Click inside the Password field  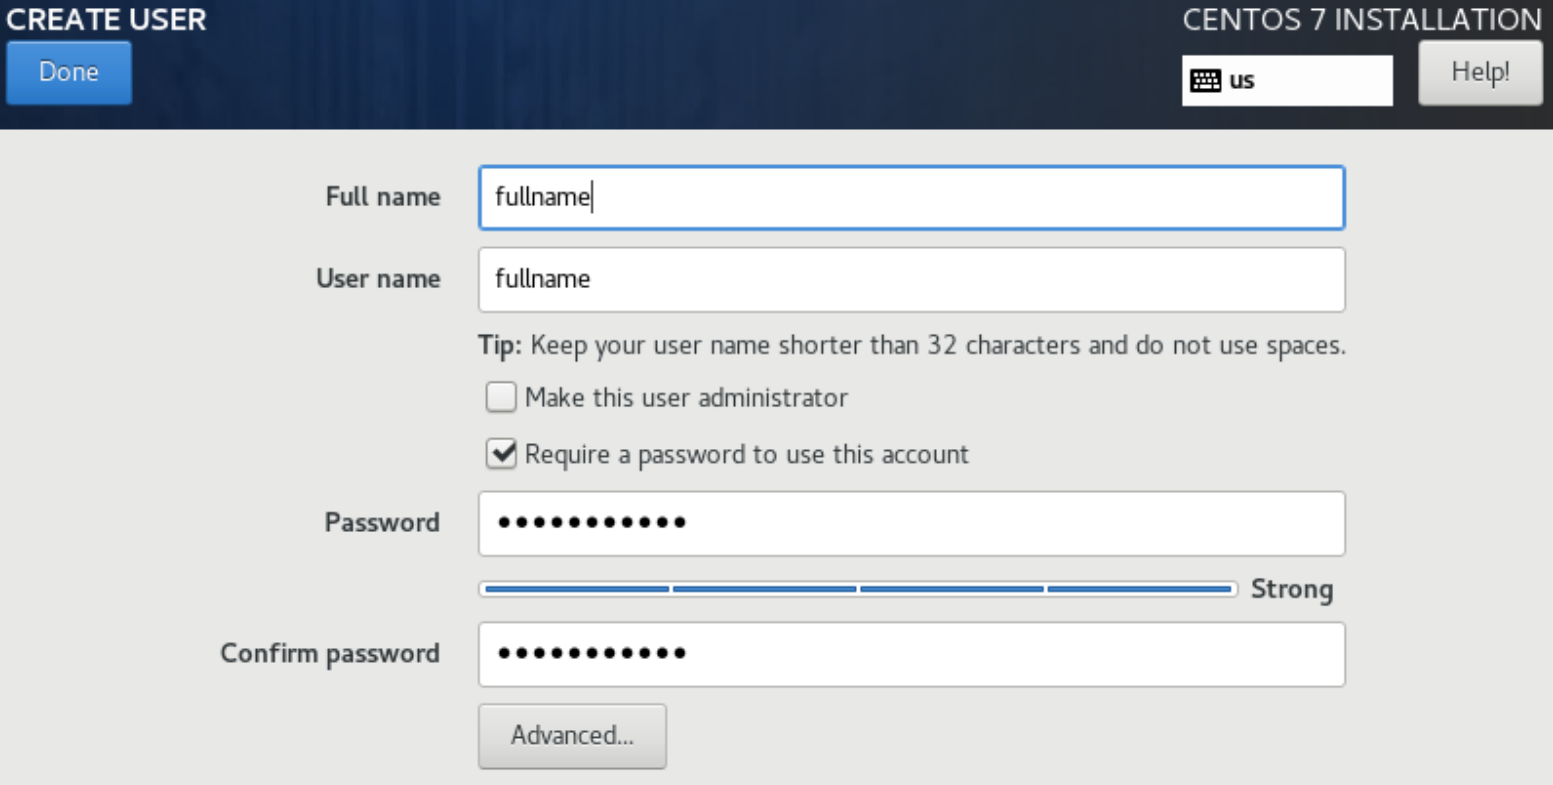911,523
